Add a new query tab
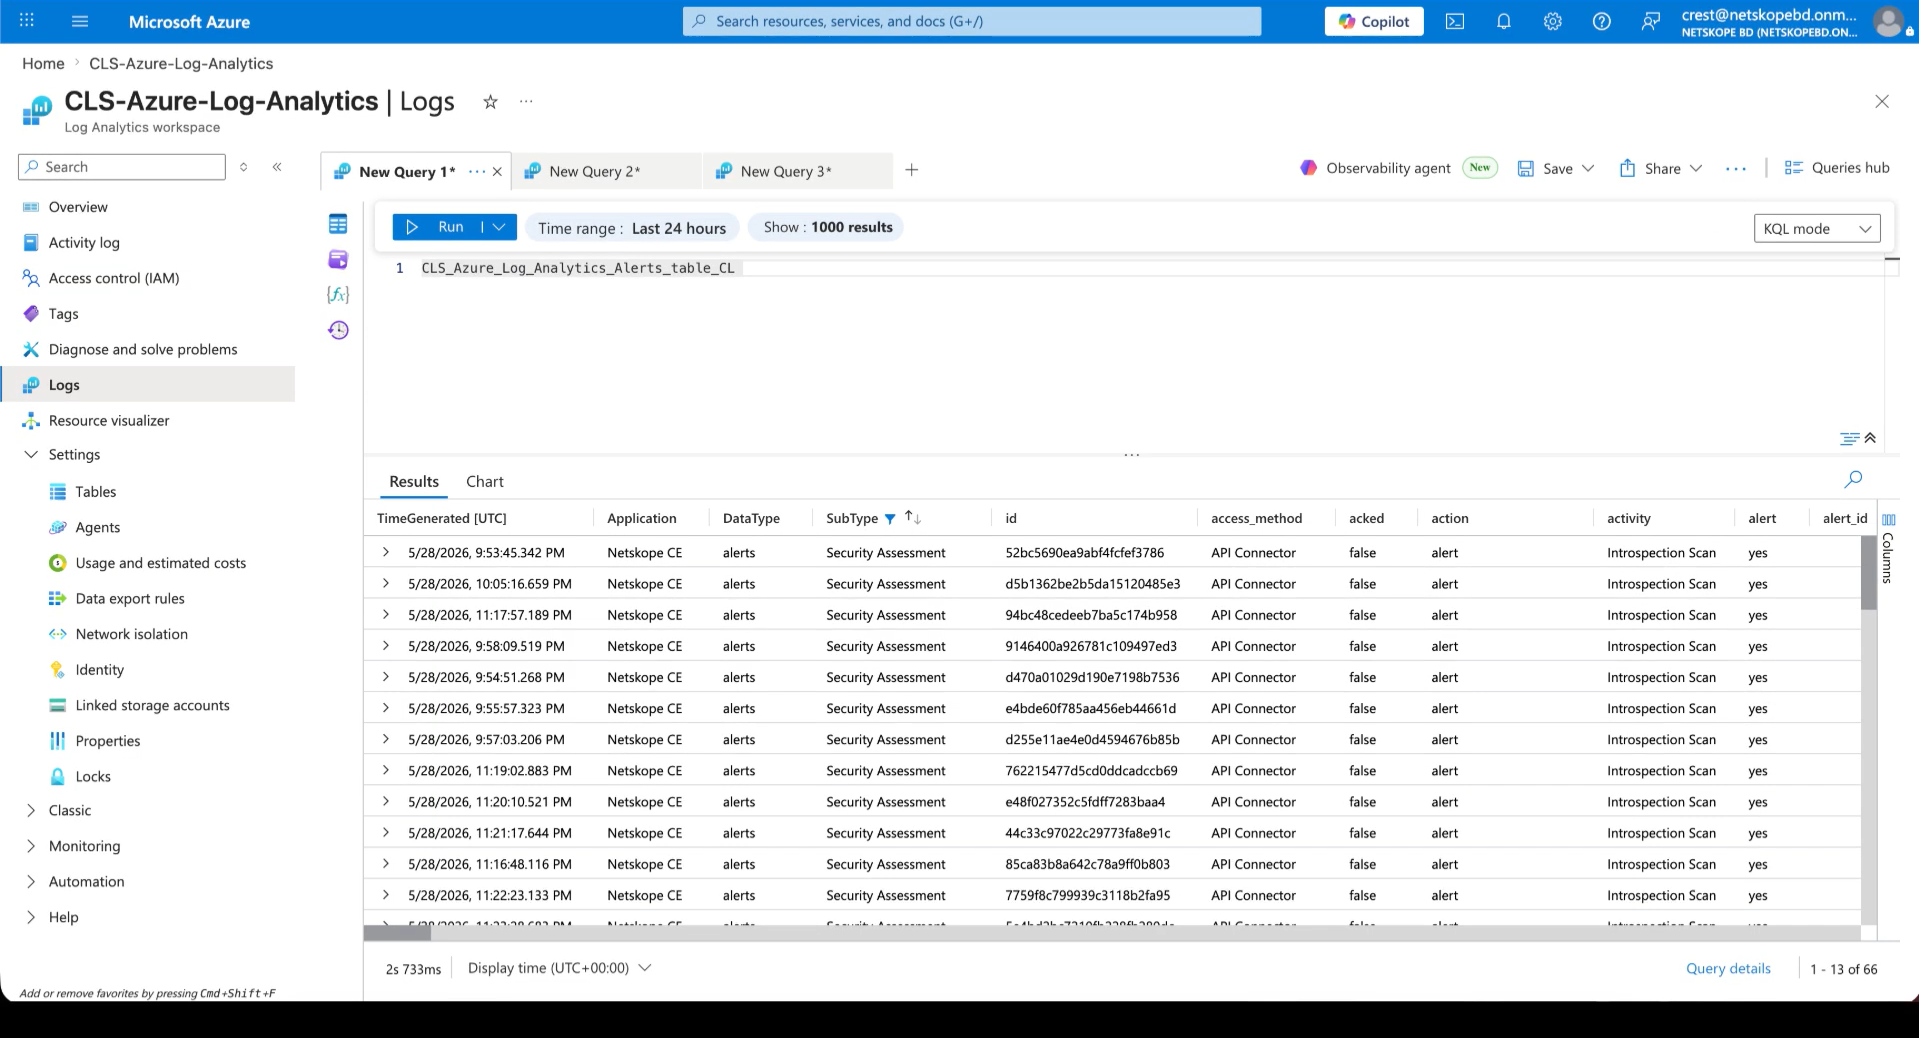 (x=912, y=170)
